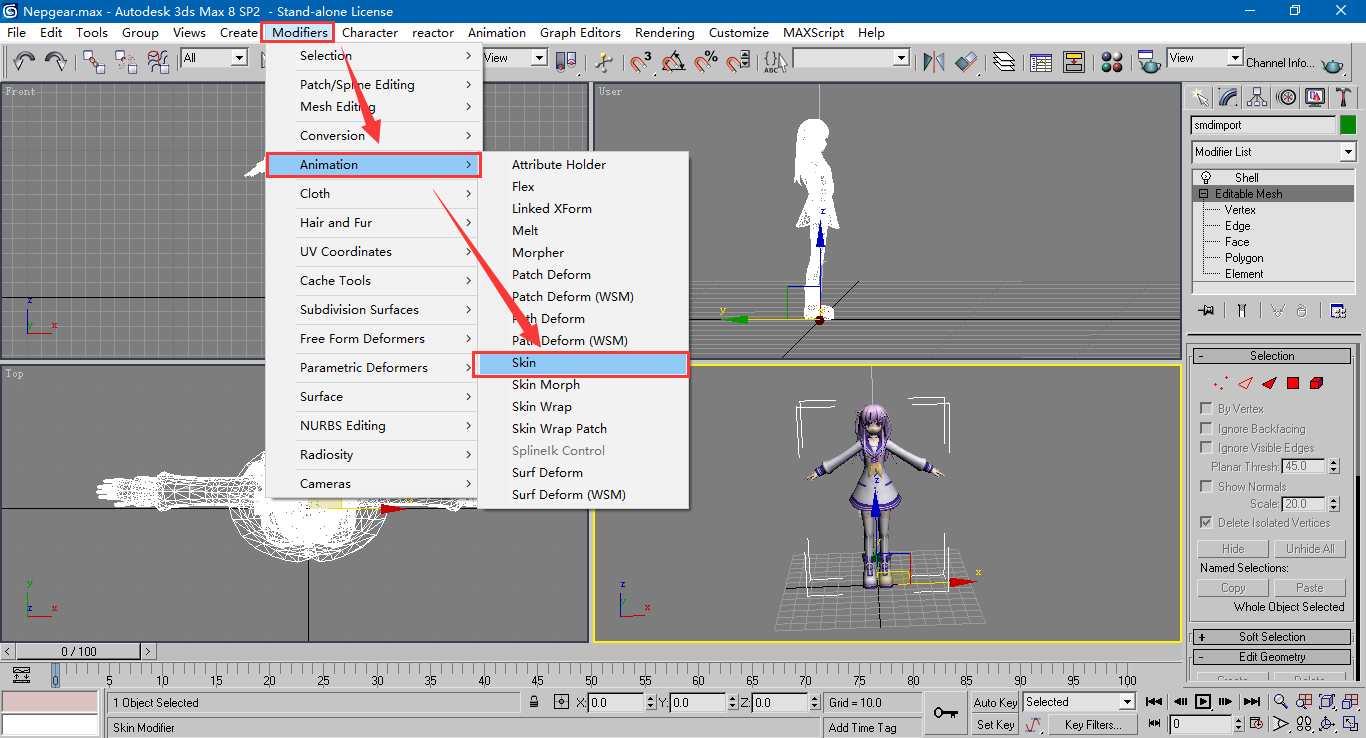The image size is (1366, 738).
Task: Toggle the Auto Key button
Action: 995,702
